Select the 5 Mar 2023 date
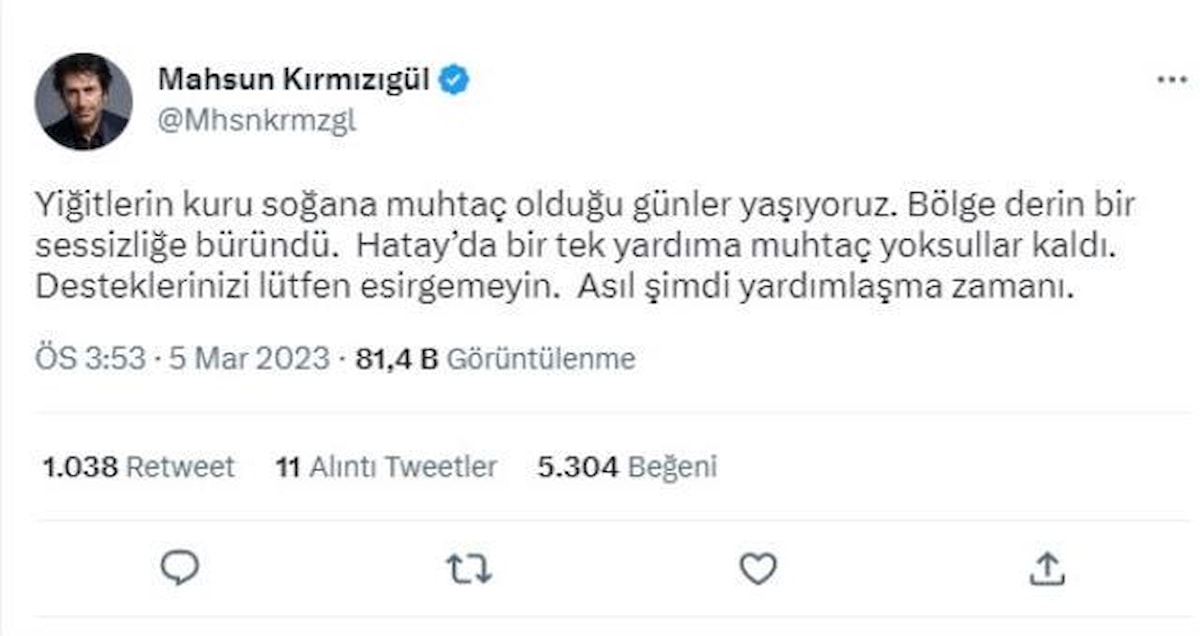The height and width of the screenshot is (636, 1200). tap(251, 358)
